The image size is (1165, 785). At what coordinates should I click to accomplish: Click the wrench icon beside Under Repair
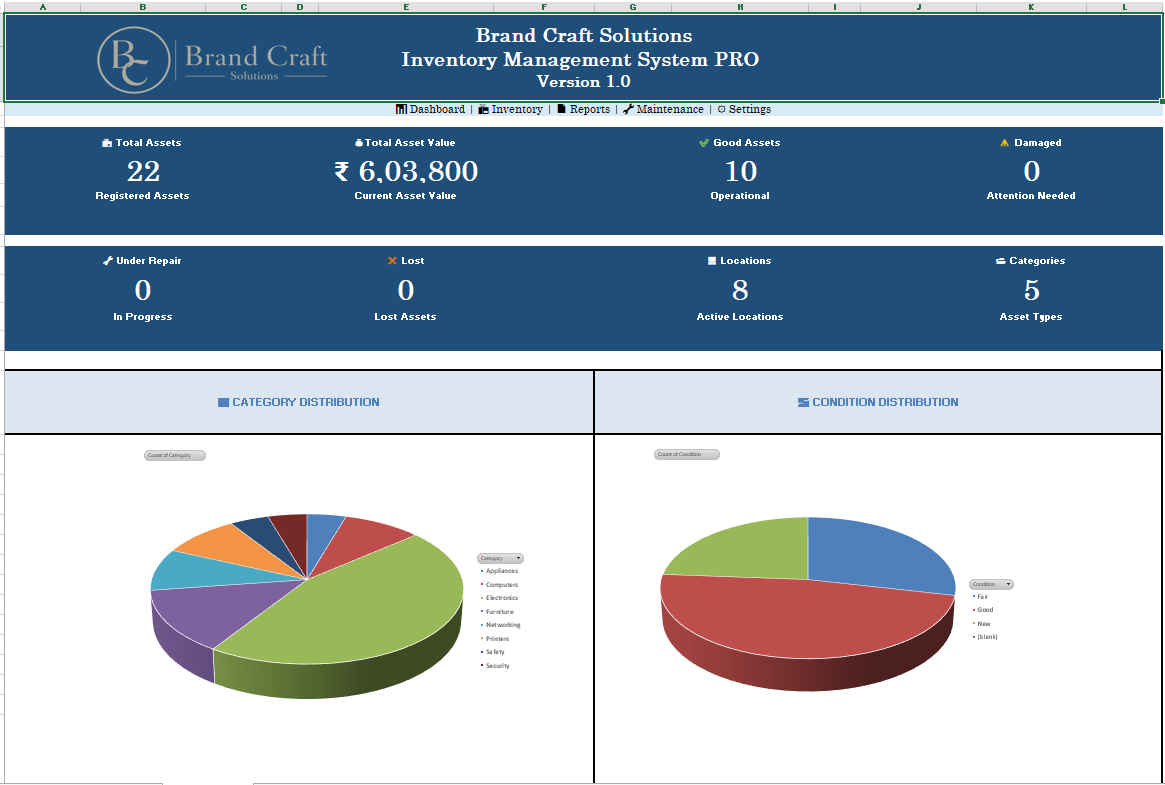(x=108, y=261)
